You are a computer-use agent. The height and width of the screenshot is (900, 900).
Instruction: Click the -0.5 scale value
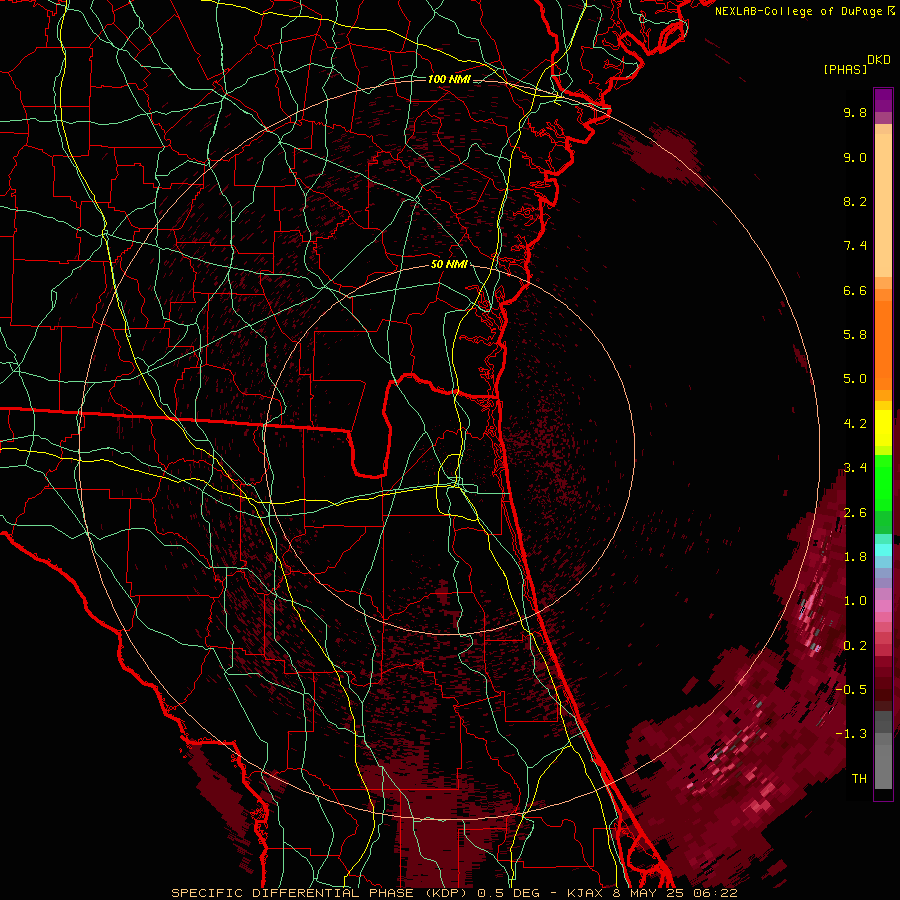pos(851,690)
